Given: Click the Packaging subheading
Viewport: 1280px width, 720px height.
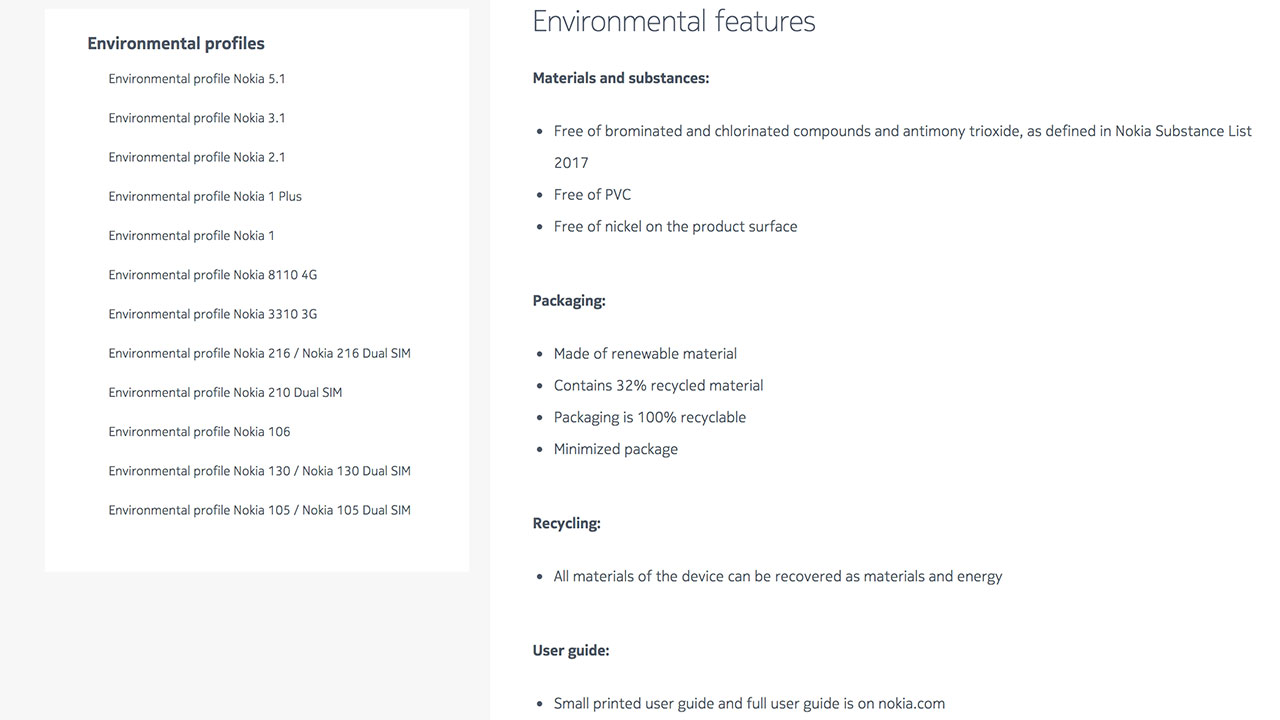Looking at the screenshot, I should point(569,301).
